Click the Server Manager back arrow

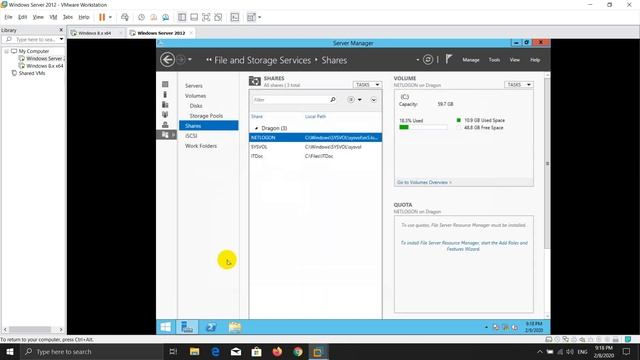pyautogui.click(x=167, y=60)
